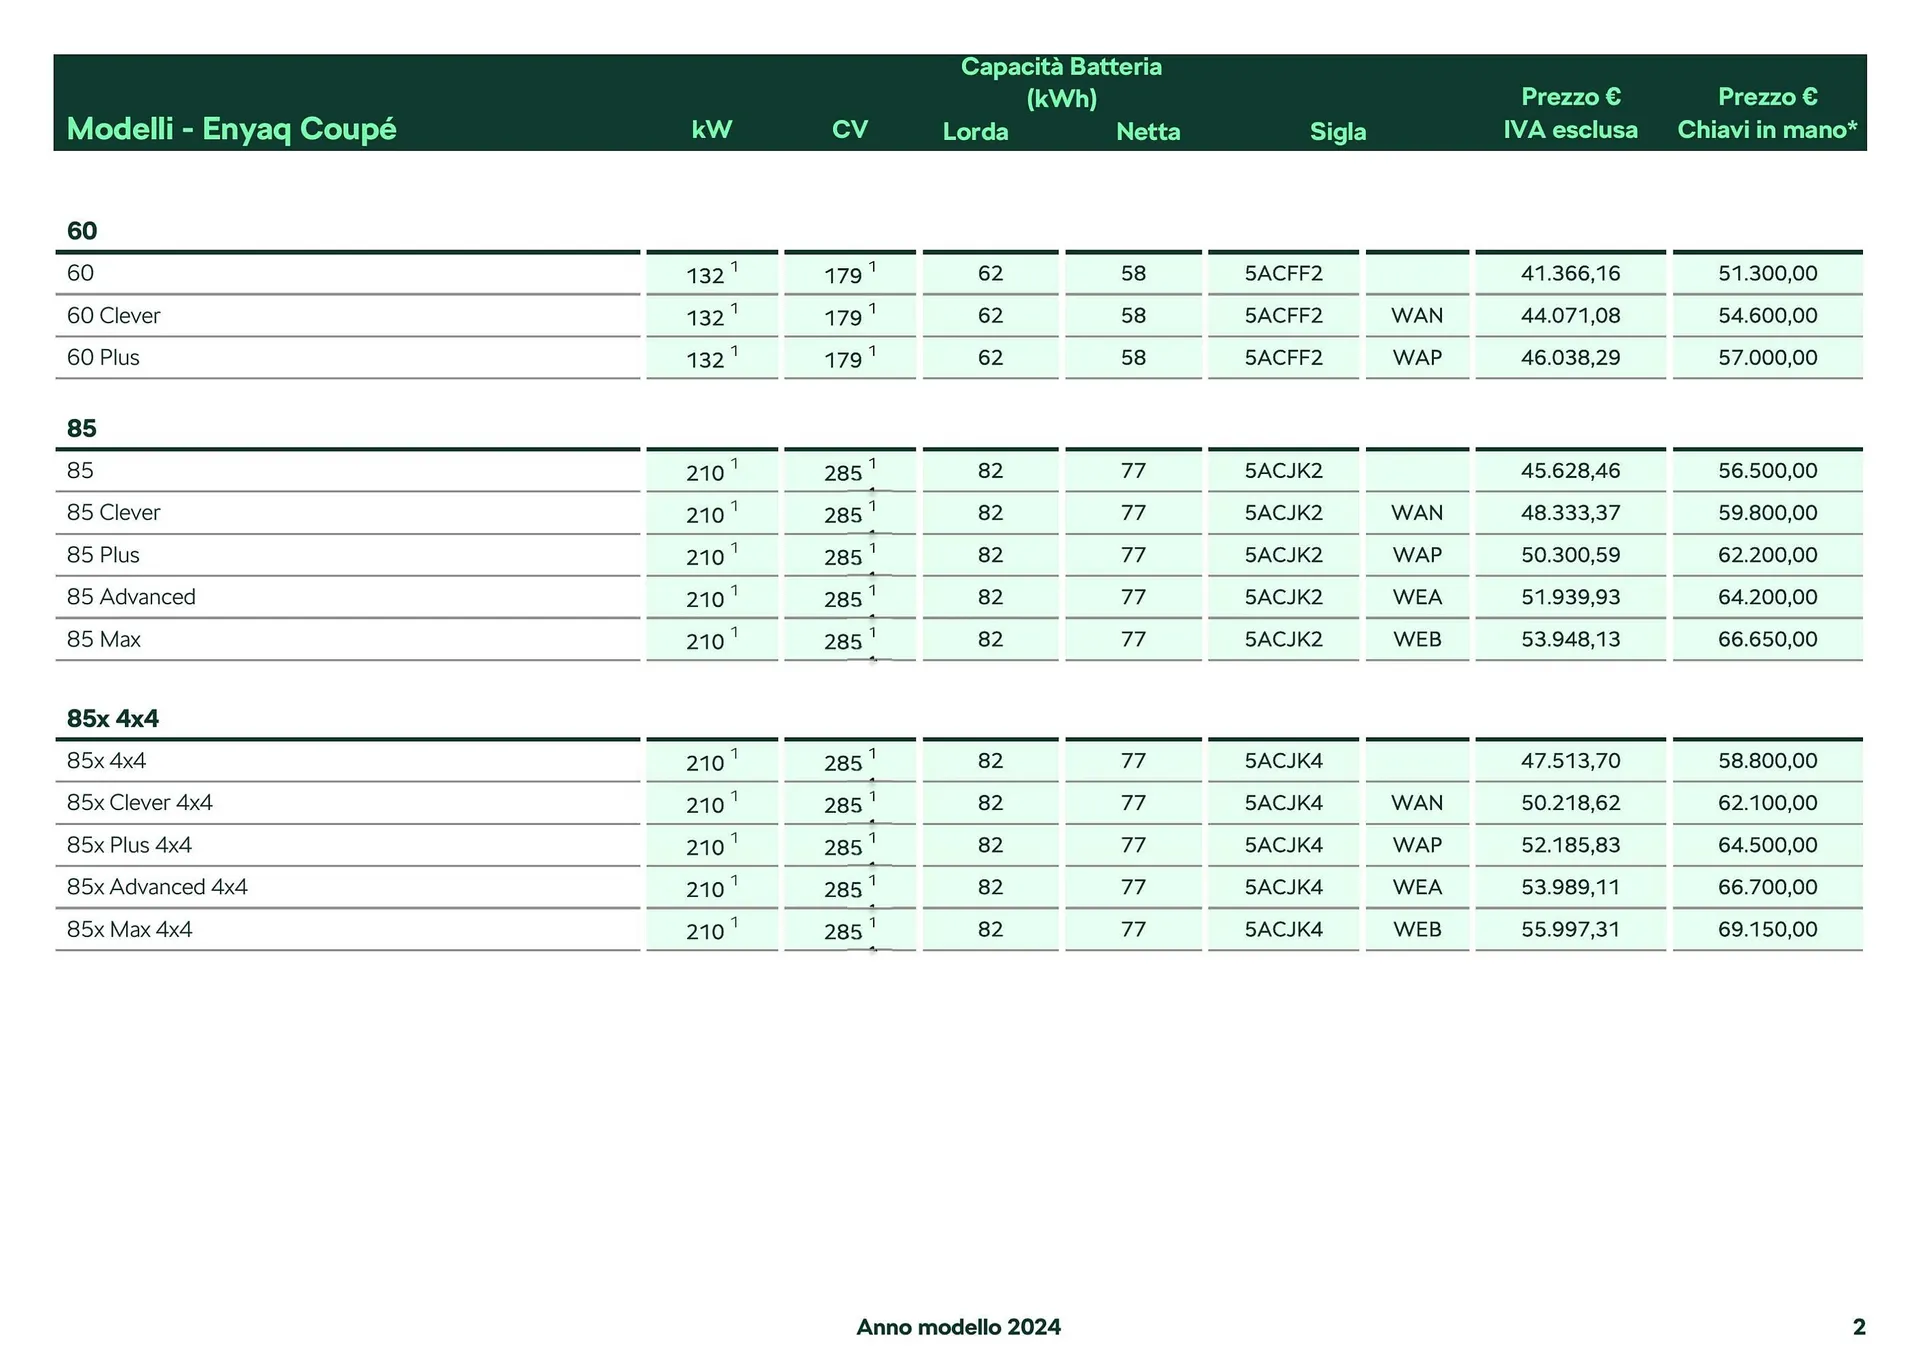The width and height of the screenshot is (1920, 1358).
Task: Select the '60 Clever' model row name
Action: (113, 316)
